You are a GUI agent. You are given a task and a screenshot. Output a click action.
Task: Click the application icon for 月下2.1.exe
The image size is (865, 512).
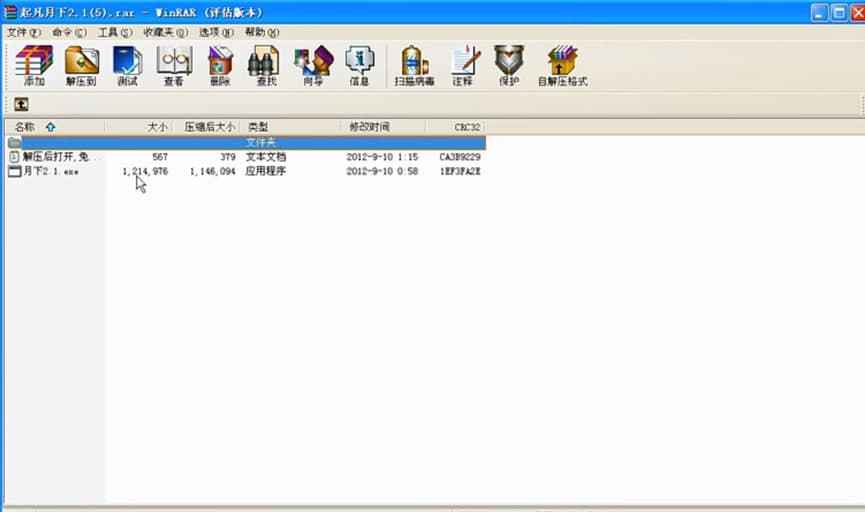(15, 171)
